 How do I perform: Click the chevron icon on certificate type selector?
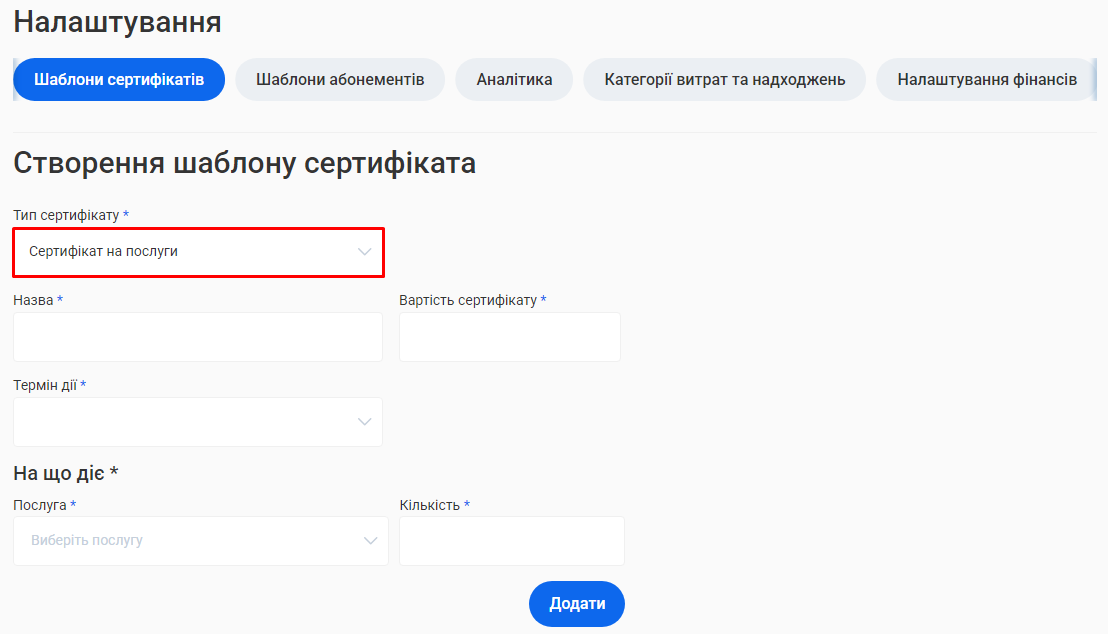coord(364,252)
